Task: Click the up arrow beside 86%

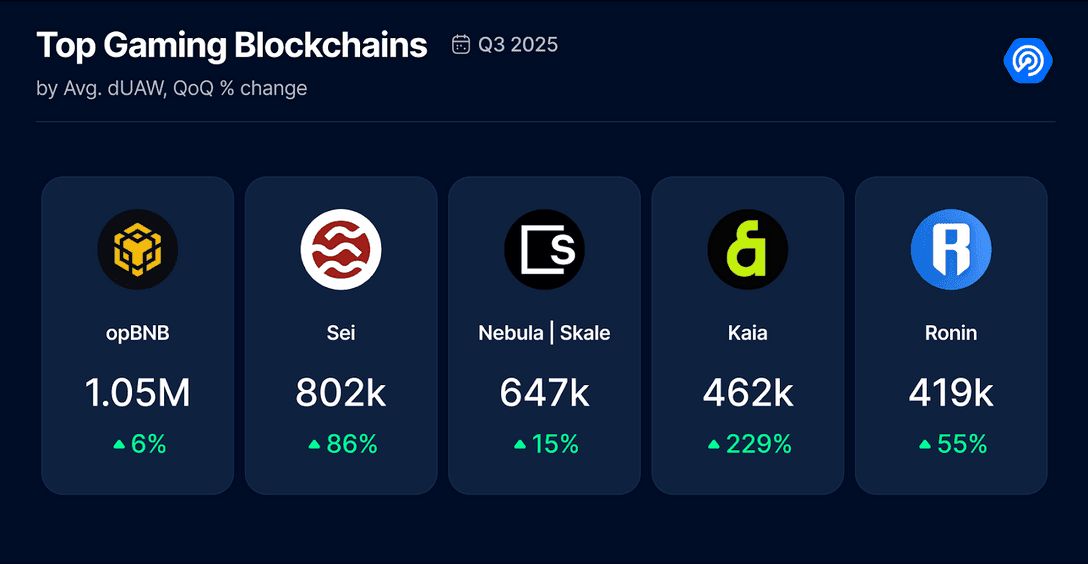Action: point(315,445)
